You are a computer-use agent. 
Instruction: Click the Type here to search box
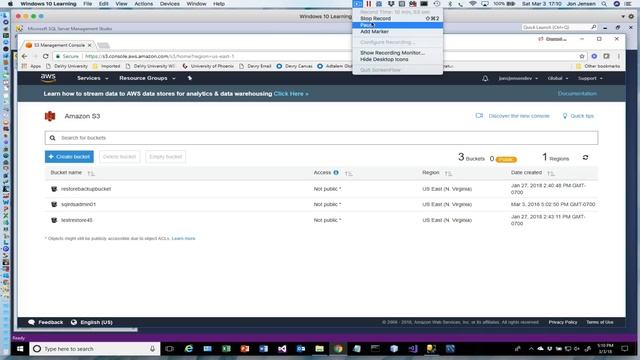pyautogui.click(x=94, y=349)
